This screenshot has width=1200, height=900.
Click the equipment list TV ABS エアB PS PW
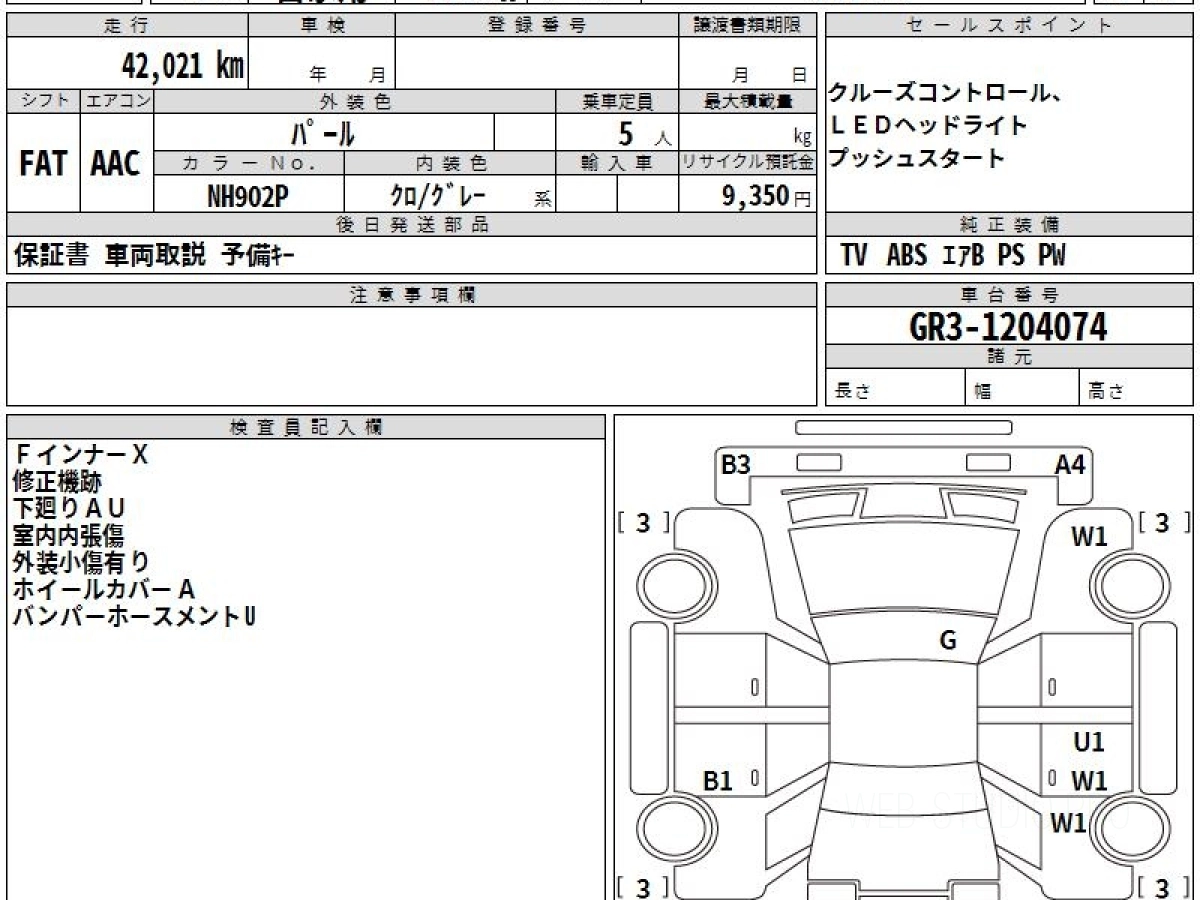click(953, 256)
